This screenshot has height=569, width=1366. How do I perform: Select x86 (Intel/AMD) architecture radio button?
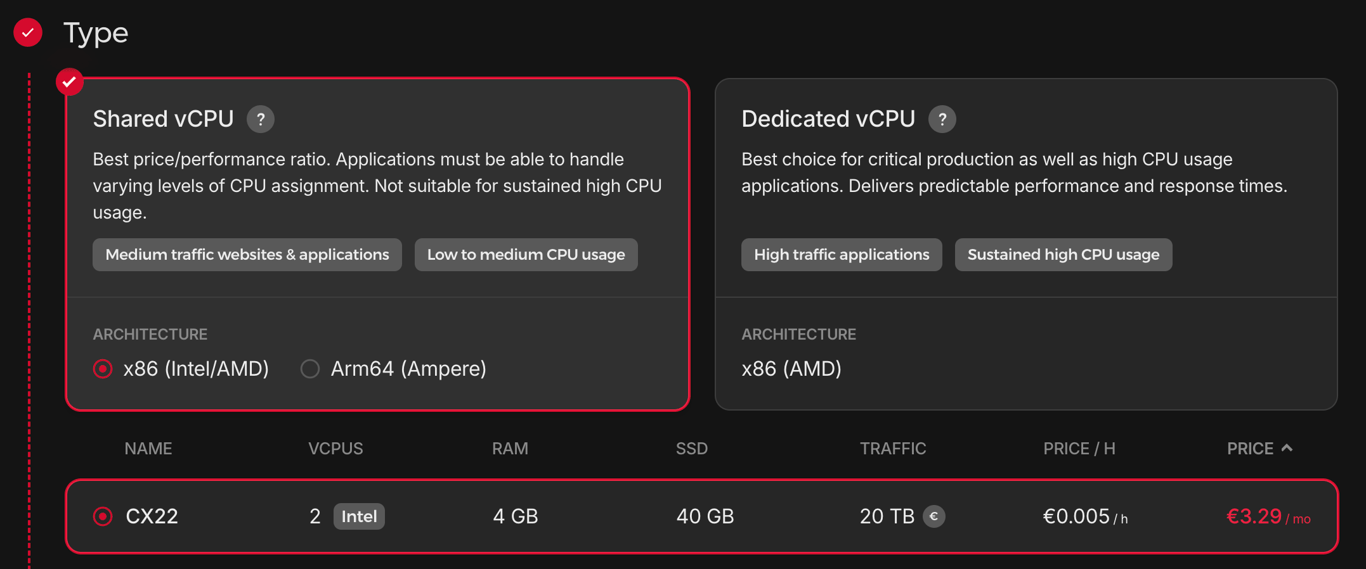click(x=103, y=369)
